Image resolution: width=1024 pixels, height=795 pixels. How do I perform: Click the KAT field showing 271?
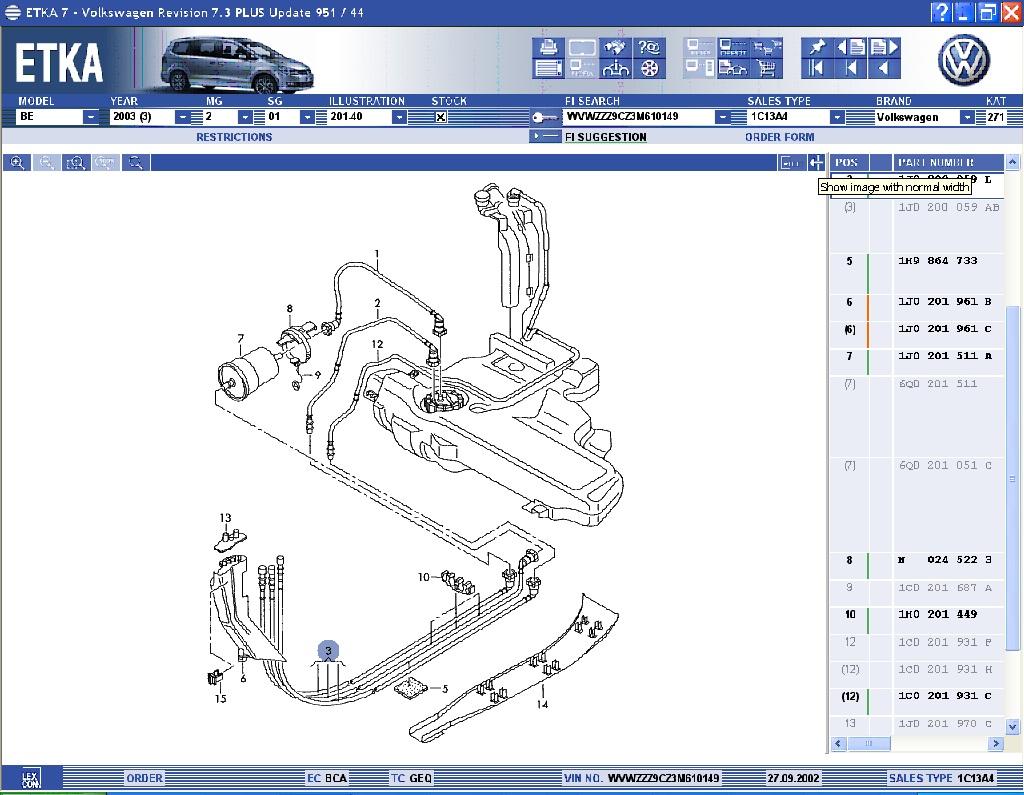(x=995, y=118)
